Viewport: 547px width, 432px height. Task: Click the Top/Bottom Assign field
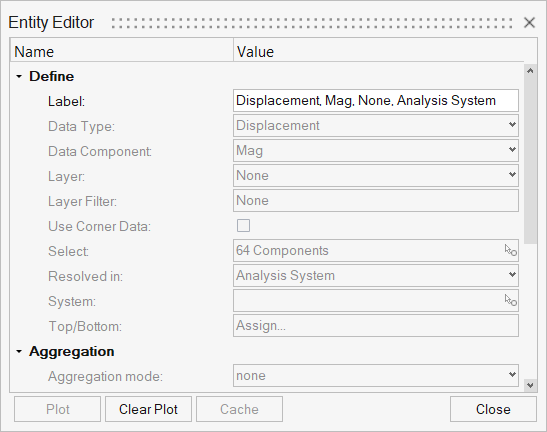pyautogui.click(x=376, y=326)
